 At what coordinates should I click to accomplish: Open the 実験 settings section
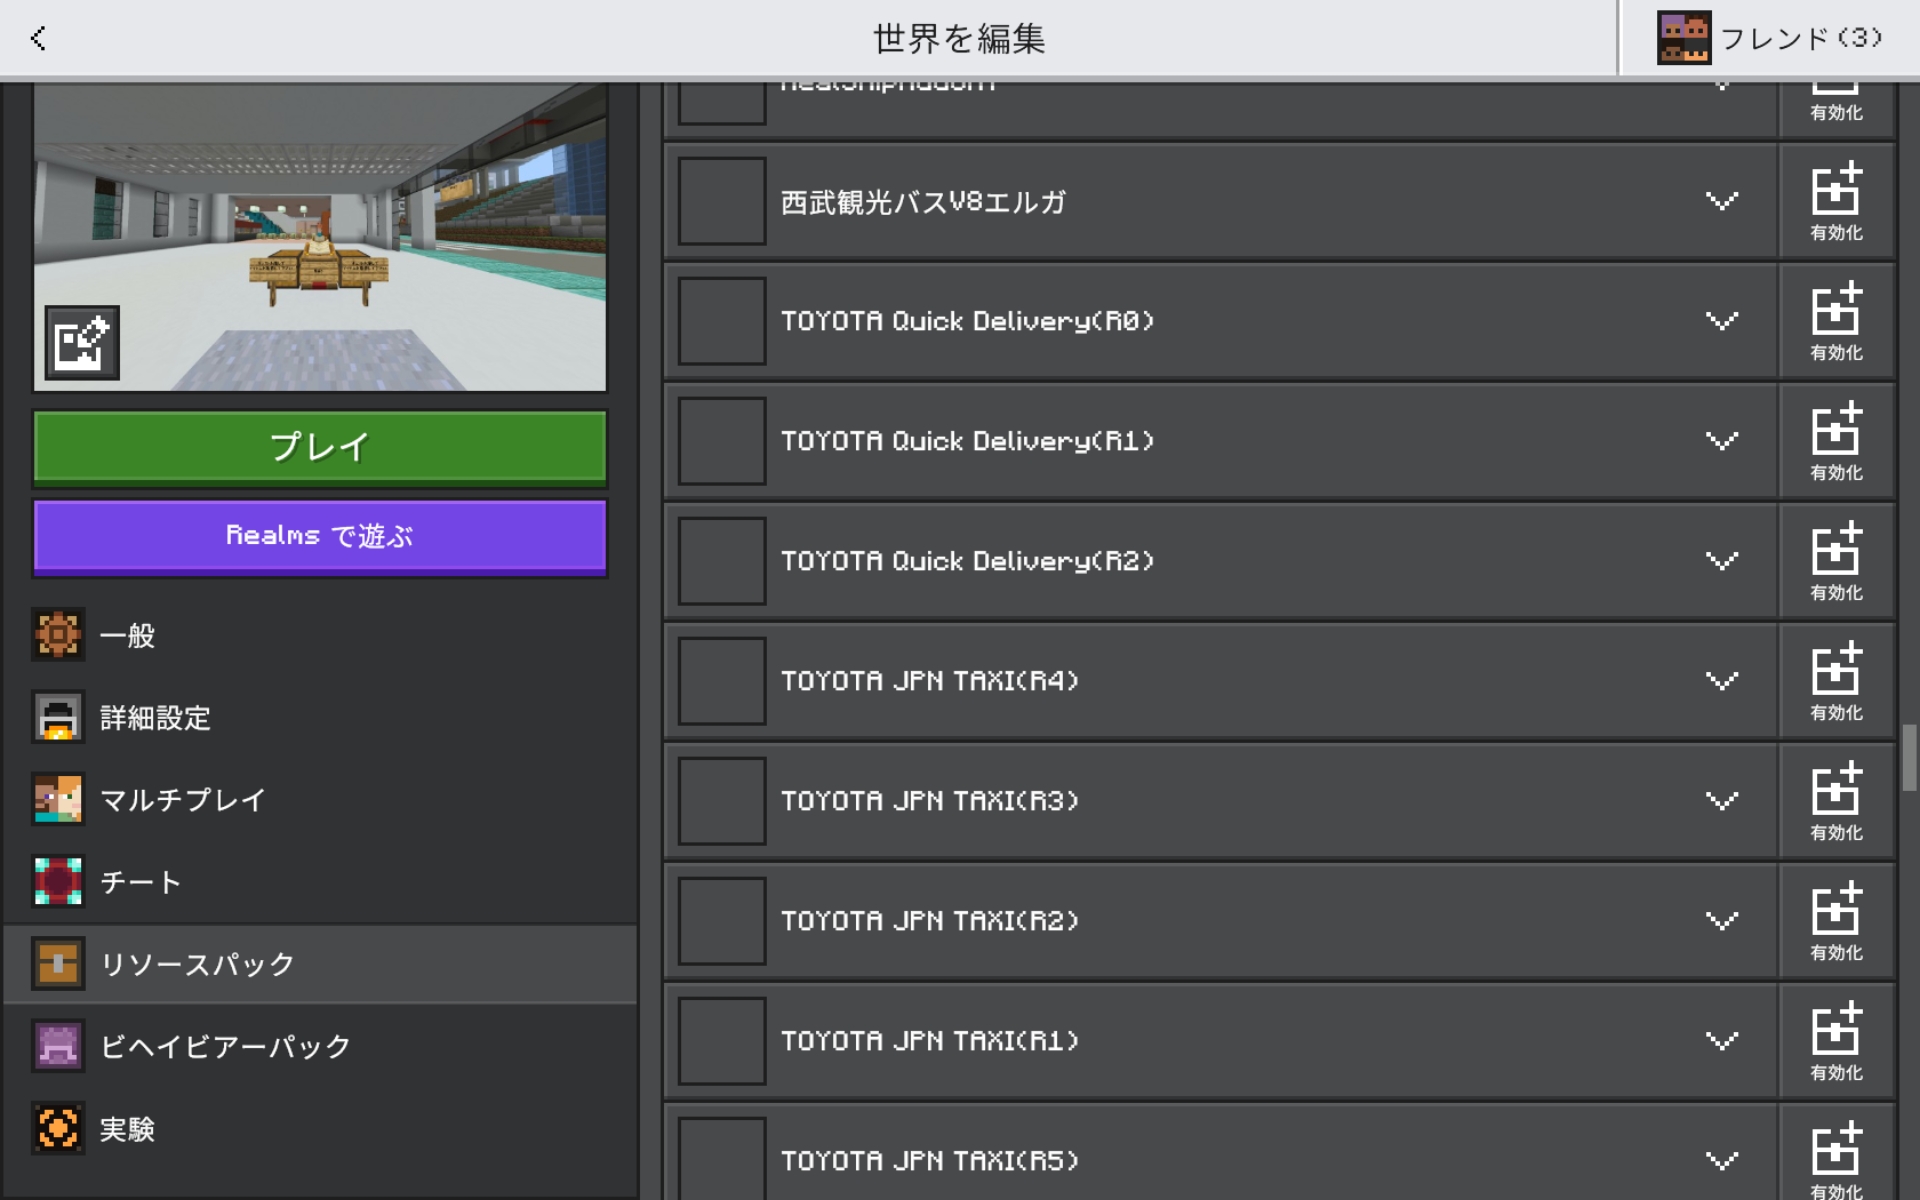click(127, 1129)
